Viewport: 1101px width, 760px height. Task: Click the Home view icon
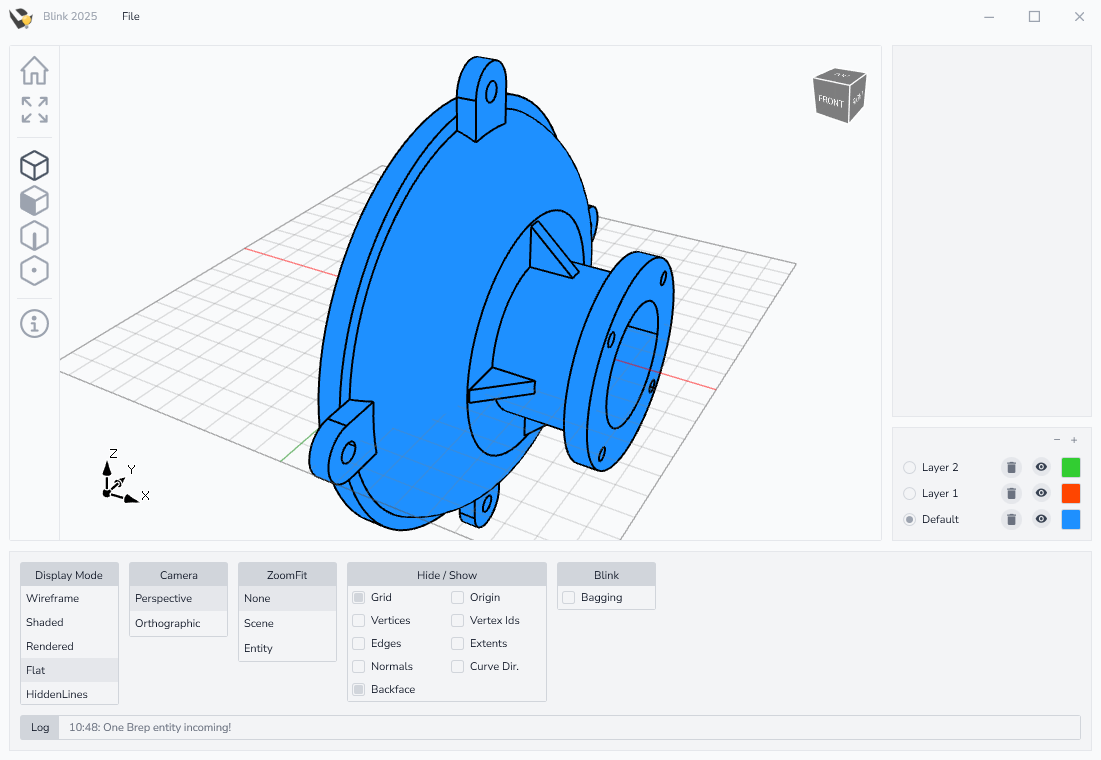click(x=34, y=71)
